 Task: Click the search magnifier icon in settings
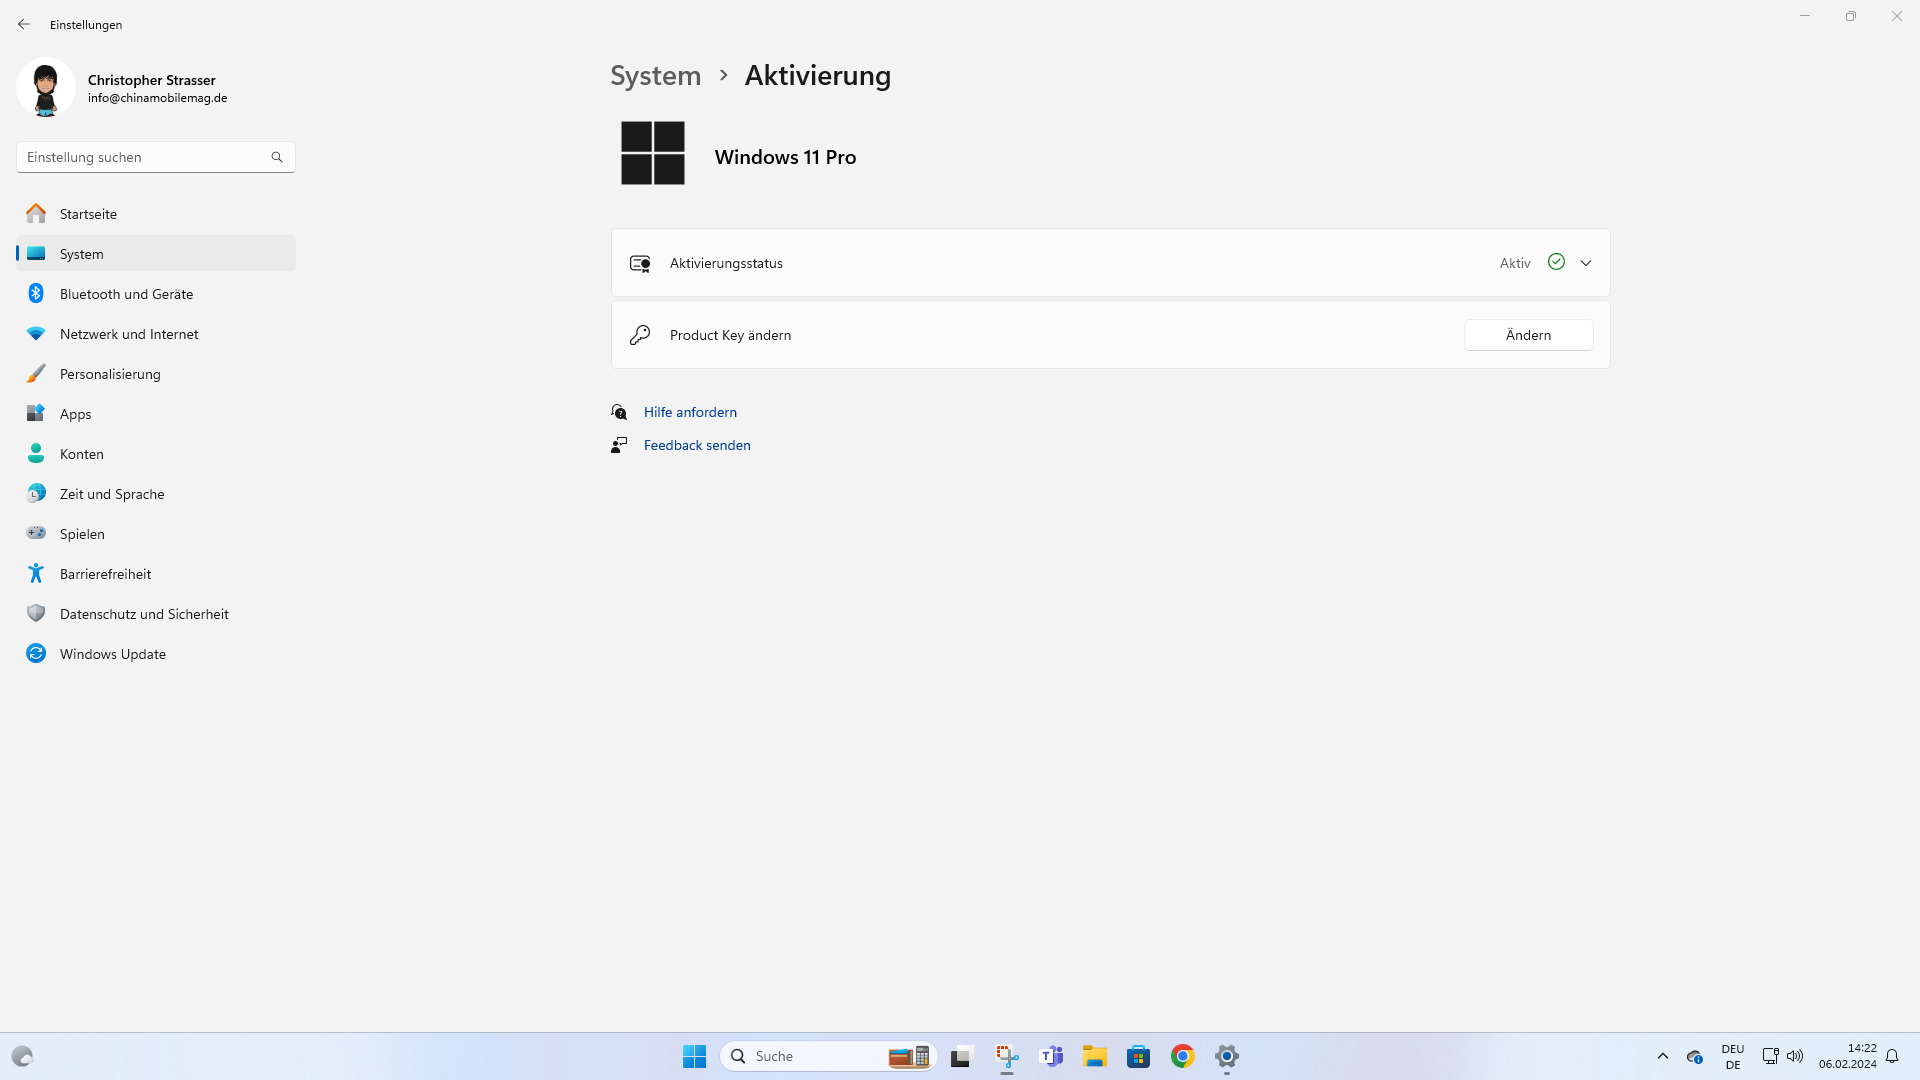[x=277, y=157]
